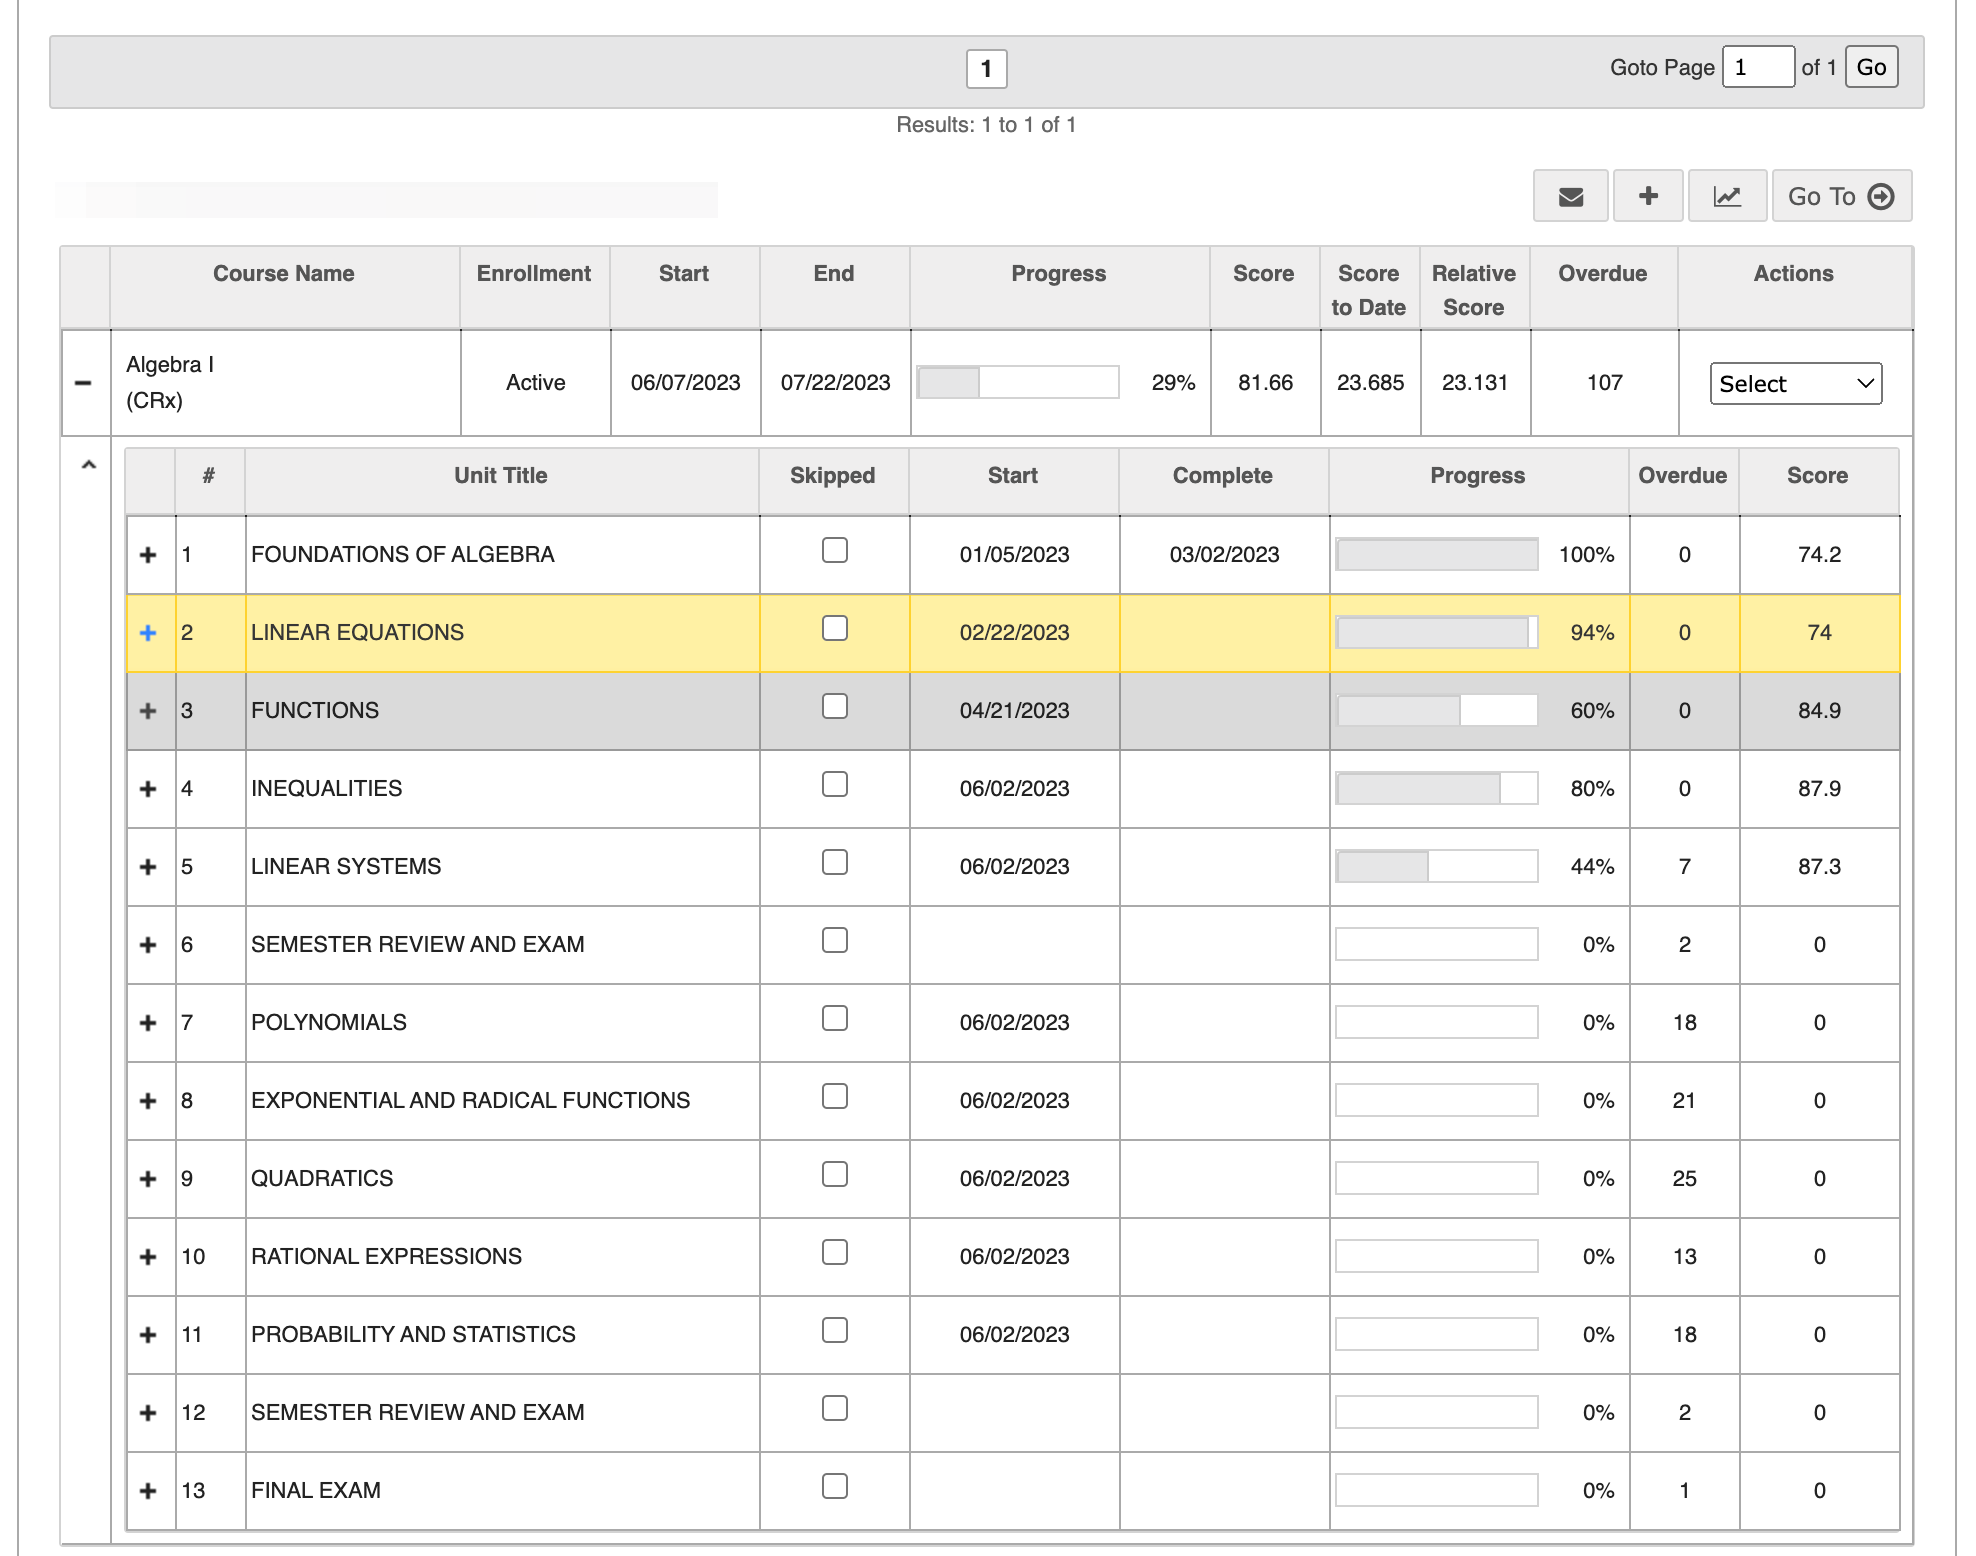The width and height of the screenshot is (1976, 1556).
Task: Expand the Final Exam unit
Action: pos(148,1491)
